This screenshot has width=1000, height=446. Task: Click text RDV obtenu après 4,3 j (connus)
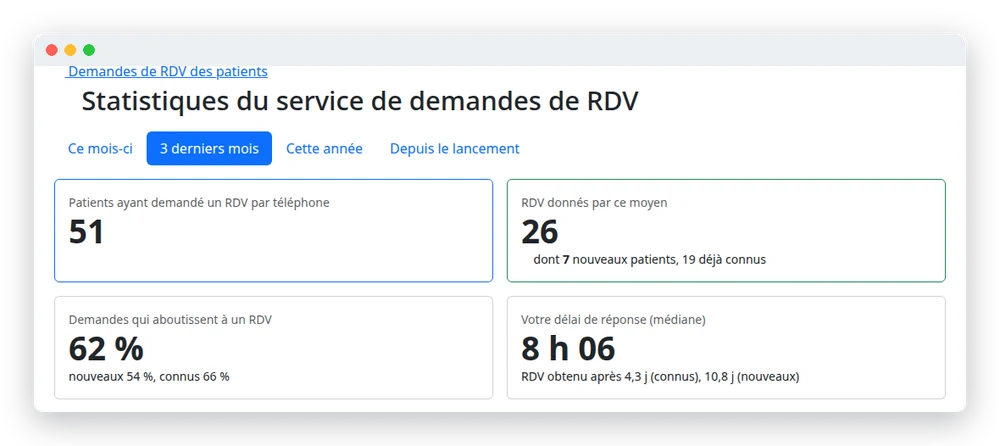pos(611,376)
